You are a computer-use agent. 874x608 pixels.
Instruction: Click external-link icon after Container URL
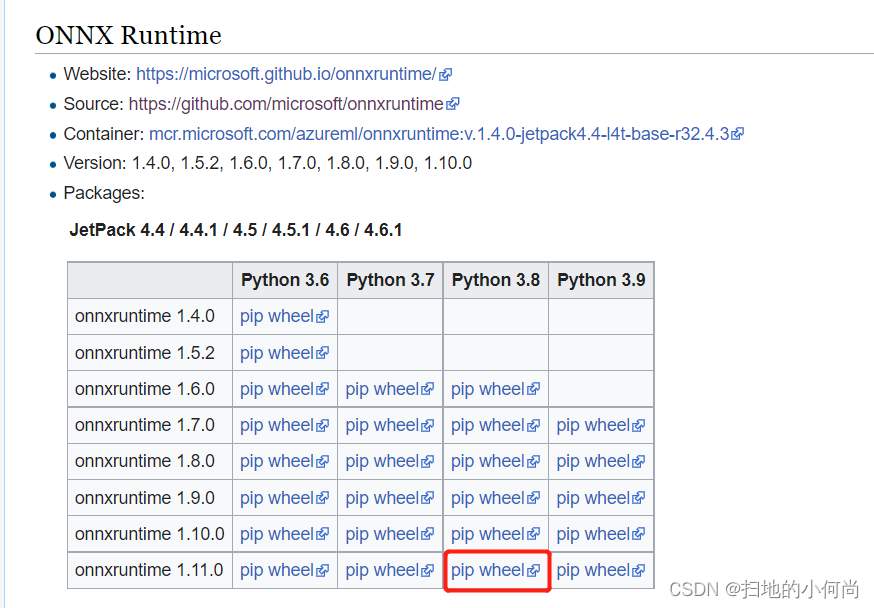coord(737,134)
